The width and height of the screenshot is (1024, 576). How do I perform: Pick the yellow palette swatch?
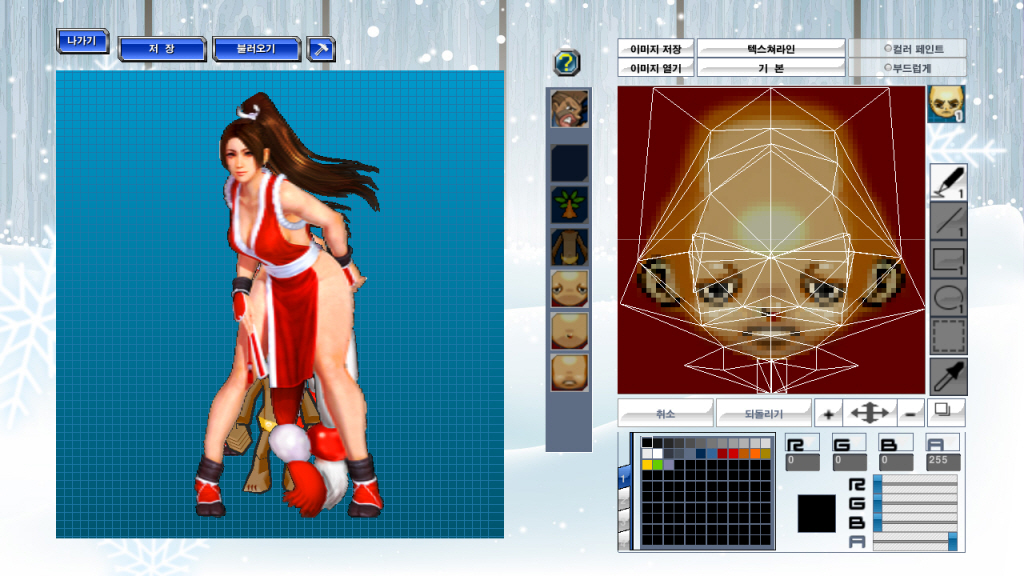tap(647, 465)
